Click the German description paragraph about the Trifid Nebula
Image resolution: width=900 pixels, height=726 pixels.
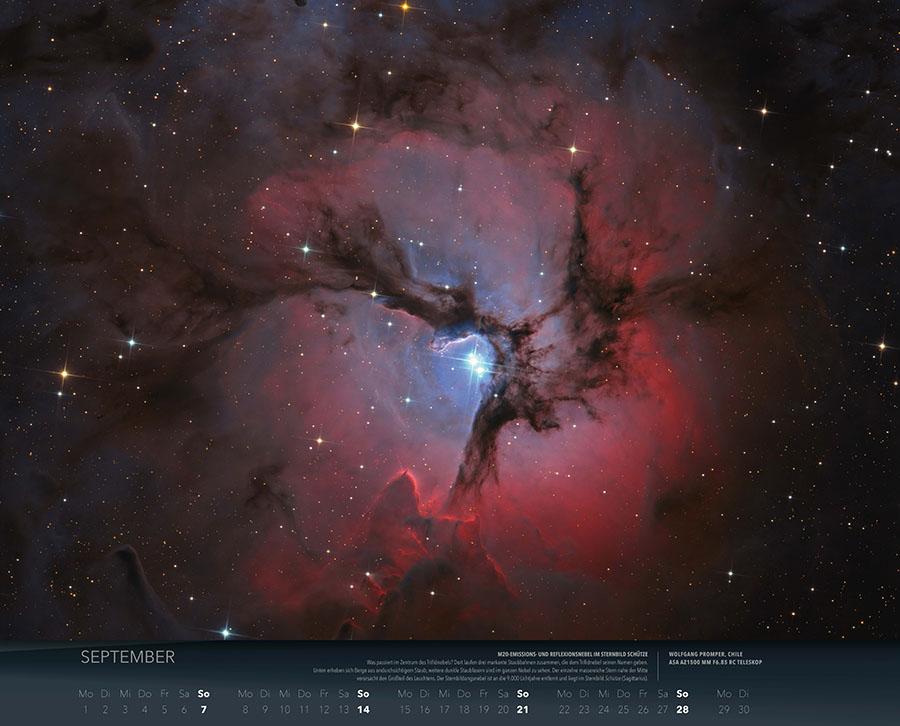click(480, 670)
